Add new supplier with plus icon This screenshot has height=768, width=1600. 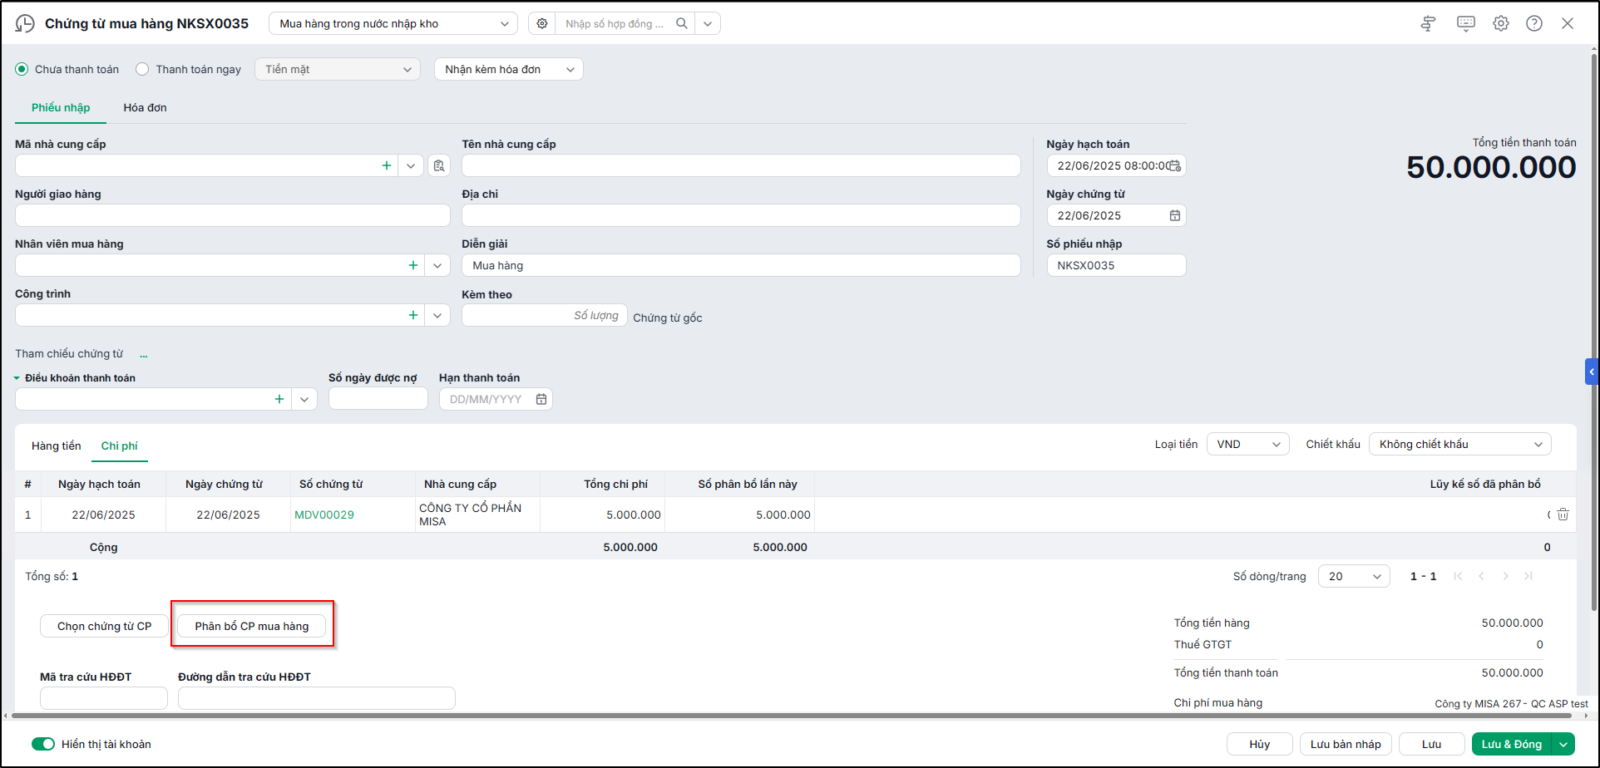pyautogui.click(x=386, y=165)
